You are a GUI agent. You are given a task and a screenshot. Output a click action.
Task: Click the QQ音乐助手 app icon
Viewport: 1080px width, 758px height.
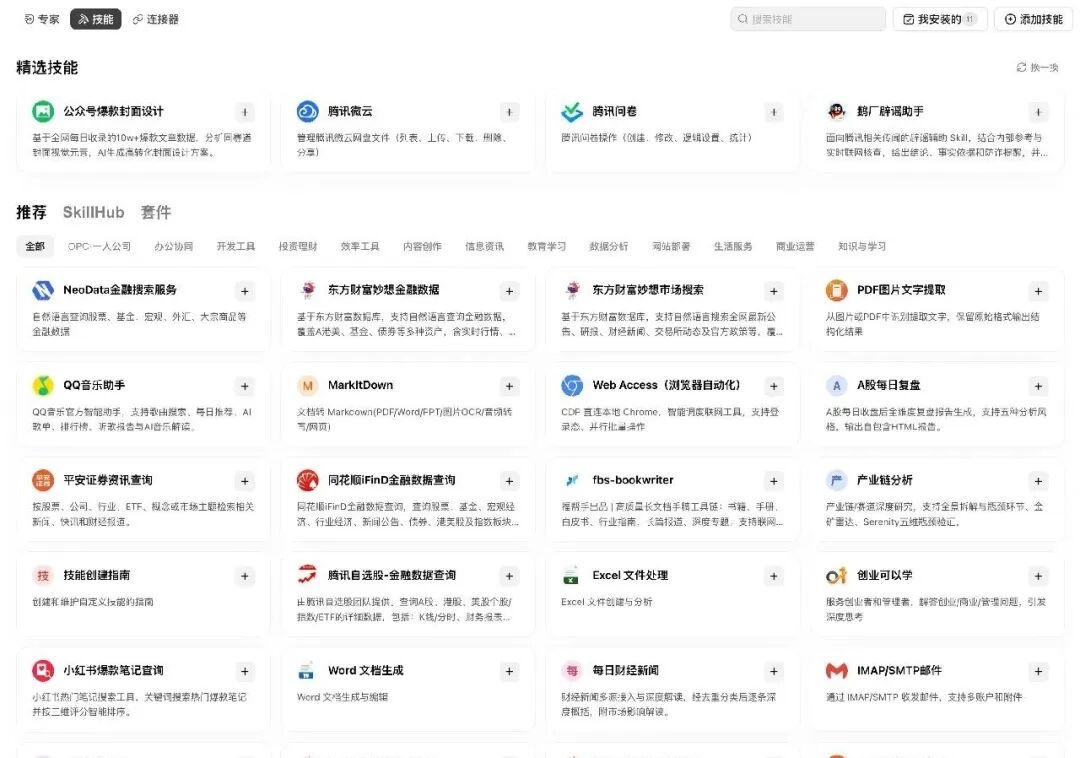43,386
